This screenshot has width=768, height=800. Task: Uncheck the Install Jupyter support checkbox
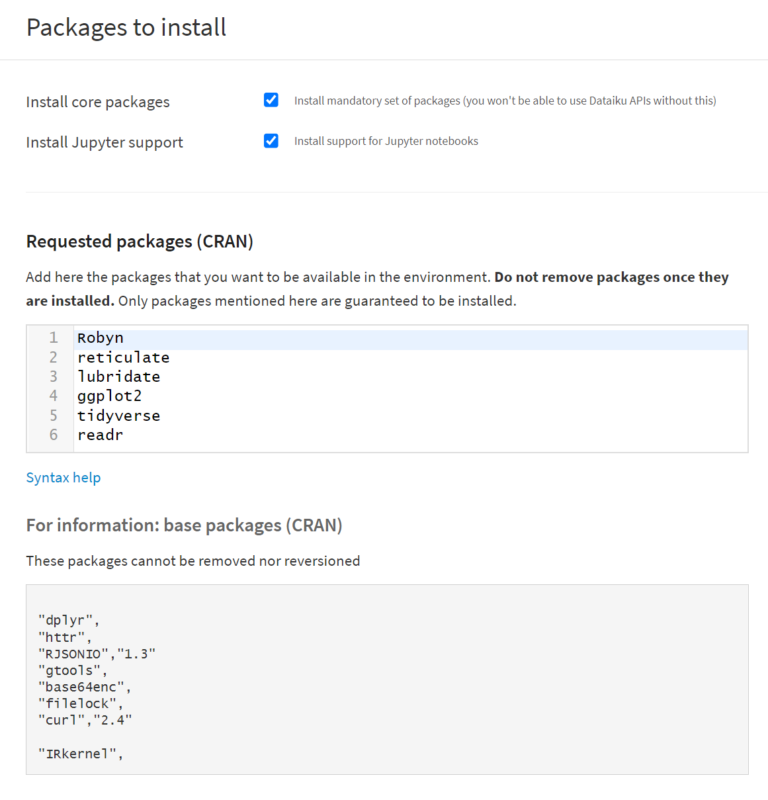271,141
